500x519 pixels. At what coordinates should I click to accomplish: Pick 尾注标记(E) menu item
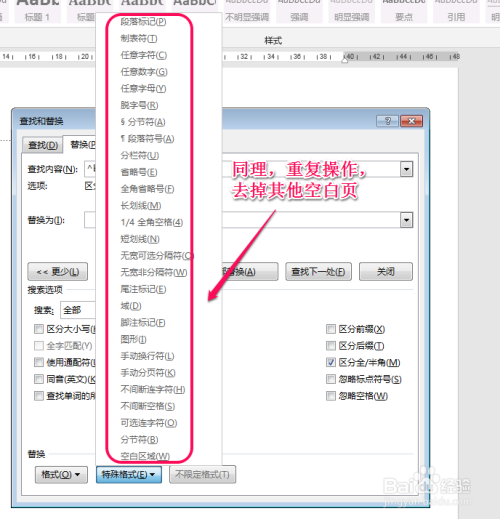(x=143, y=289)
